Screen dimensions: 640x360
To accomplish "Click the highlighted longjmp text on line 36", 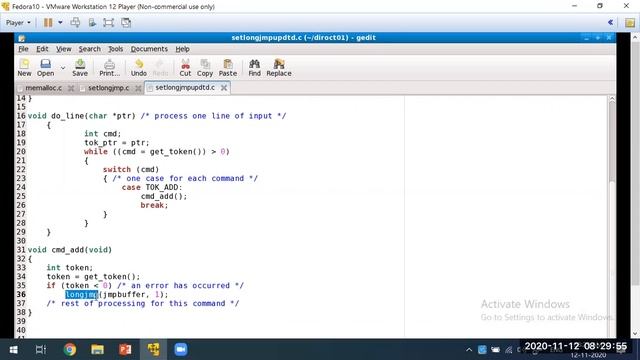I will 81,294.
